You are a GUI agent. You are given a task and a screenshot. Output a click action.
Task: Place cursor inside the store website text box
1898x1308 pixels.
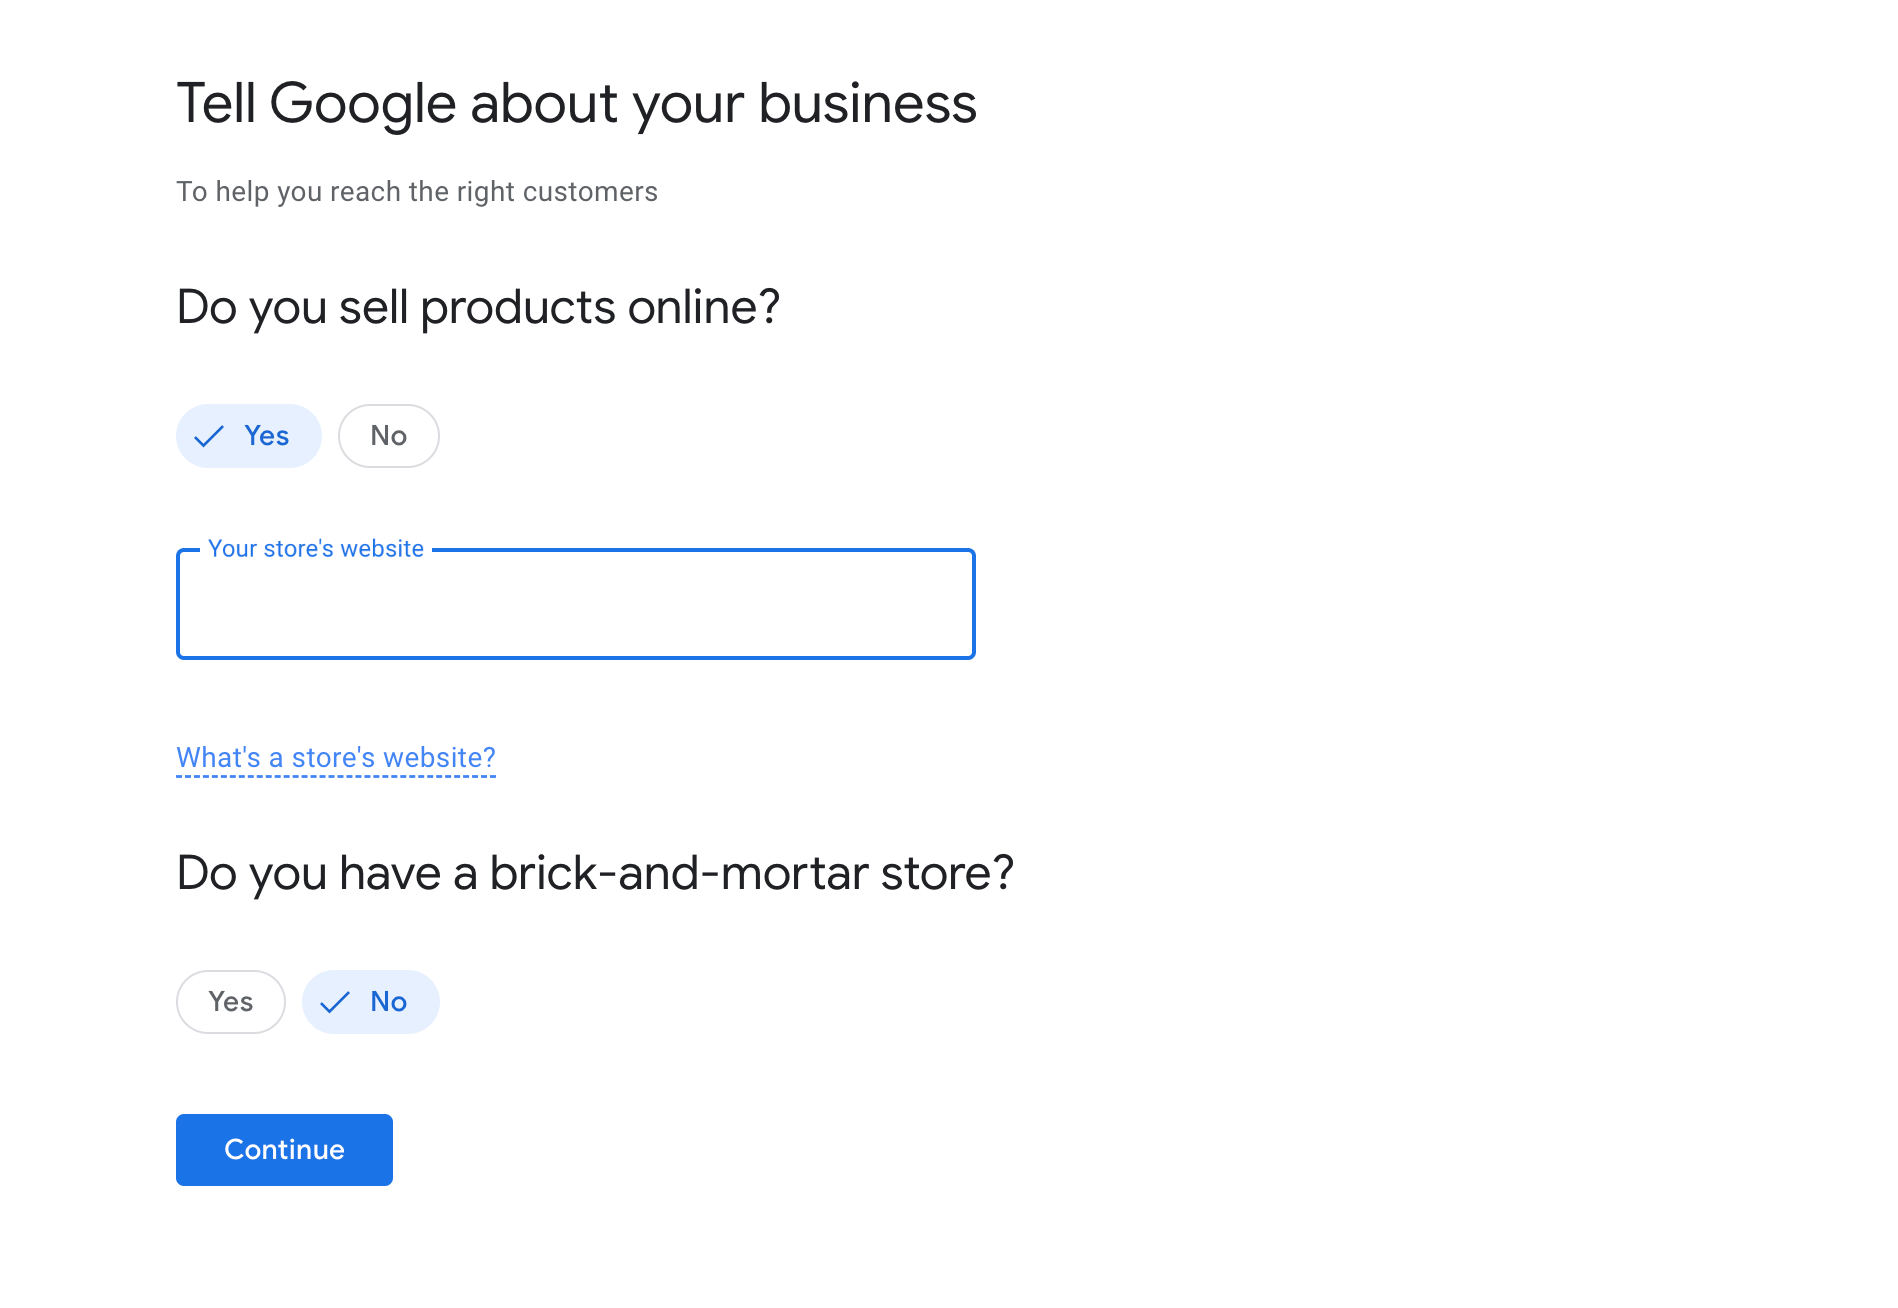(576, 604)
